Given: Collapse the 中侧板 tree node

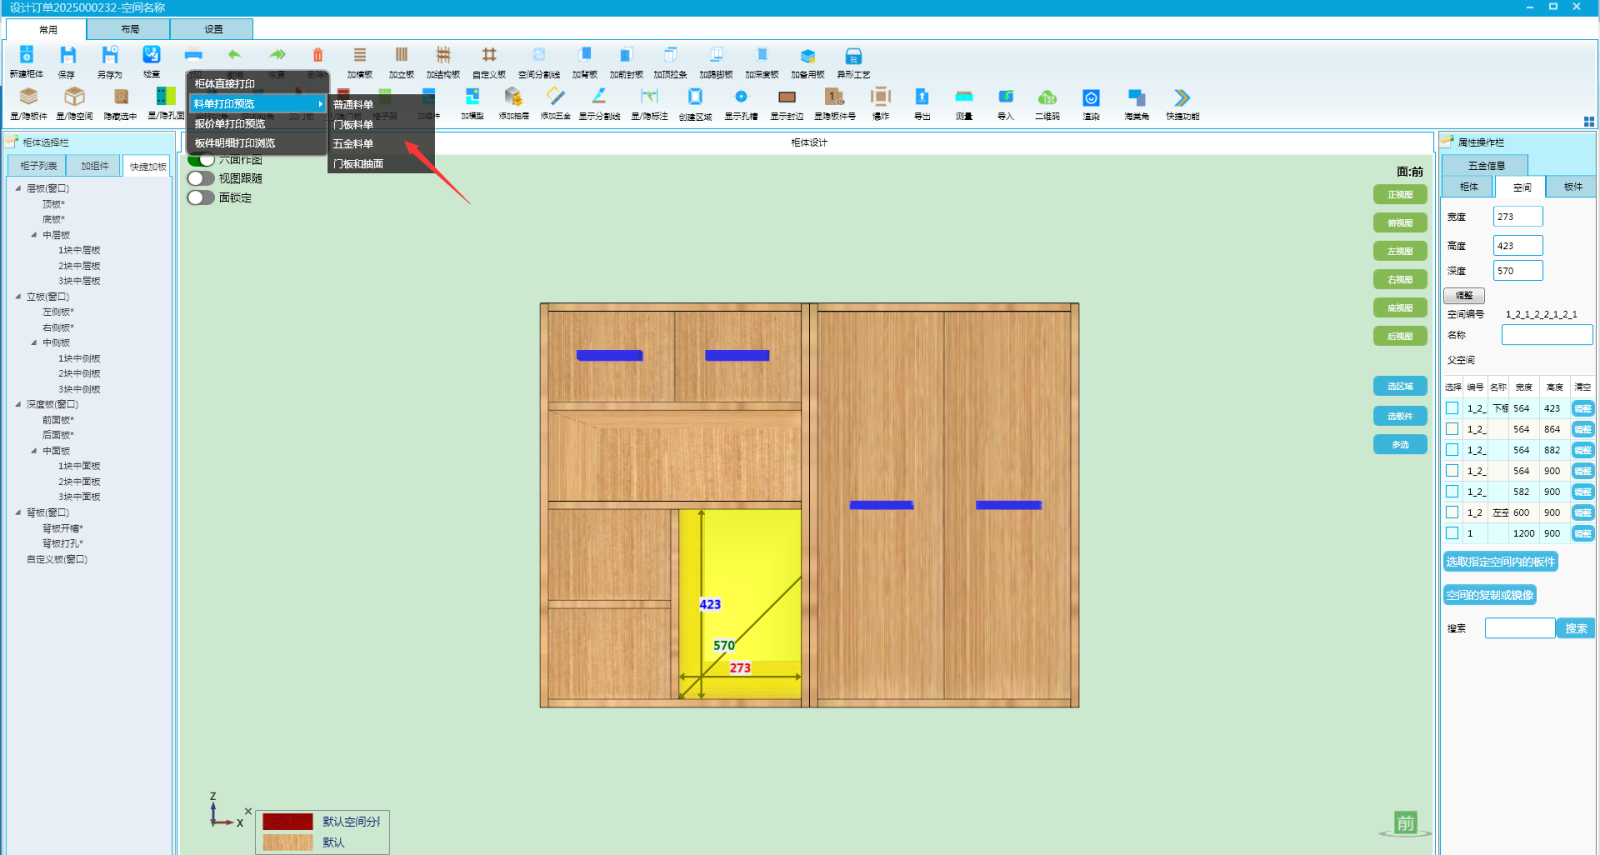Looking at the screenshot, I should coord(34,343).
